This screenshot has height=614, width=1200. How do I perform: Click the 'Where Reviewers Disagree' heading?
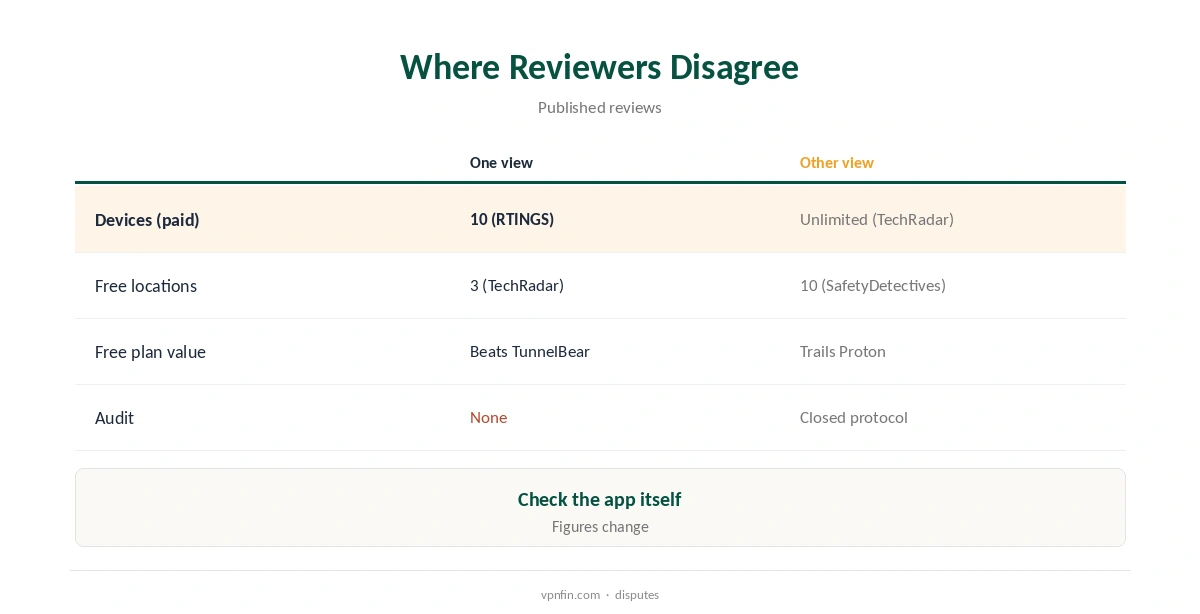[x=600, y=67]
